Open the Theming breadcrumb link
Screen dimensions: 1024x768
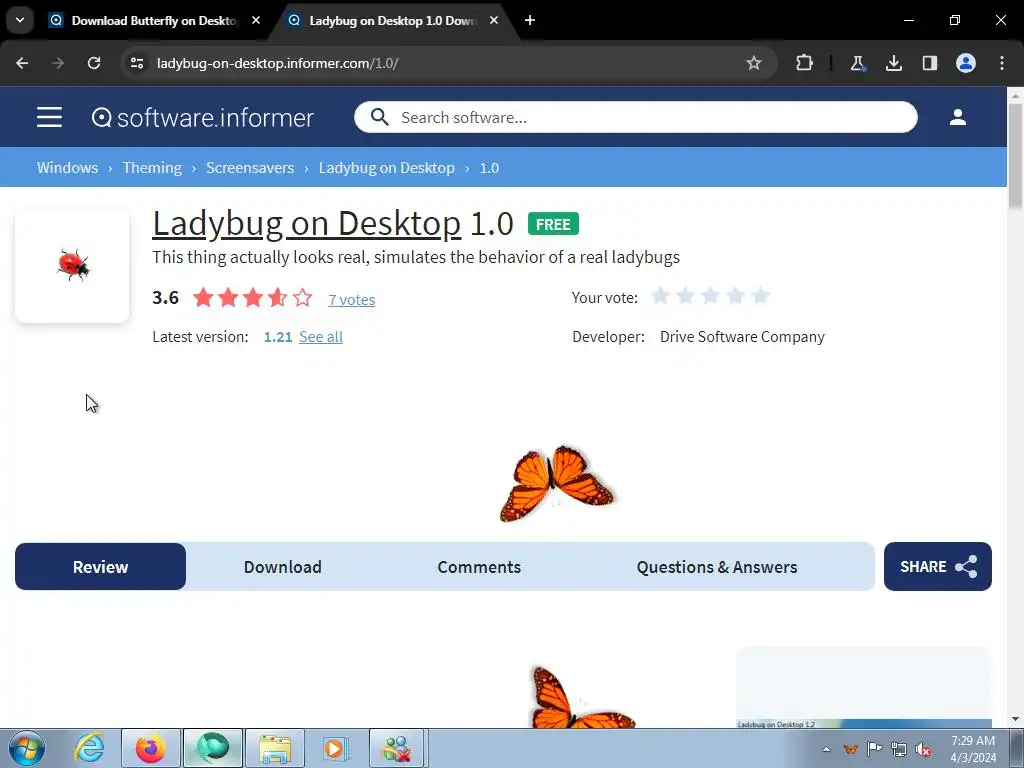(152, 168)
